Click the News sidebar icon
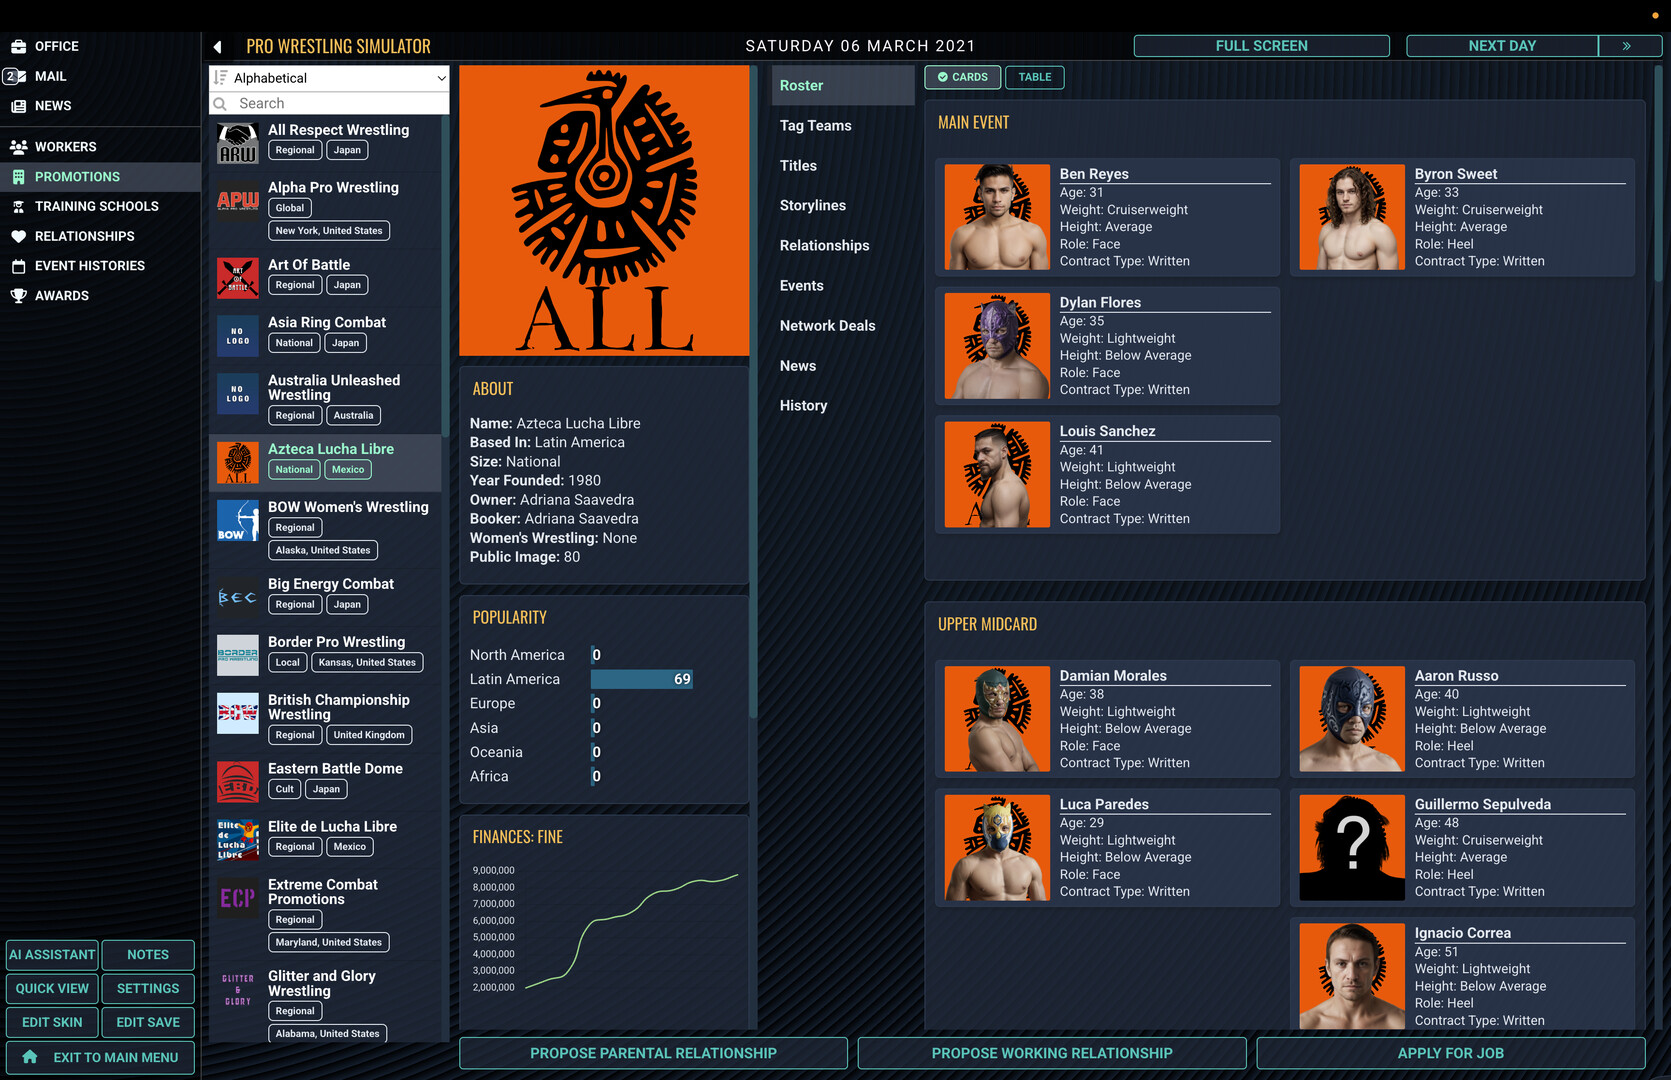1671x1080 pixels. coord(16,106)
